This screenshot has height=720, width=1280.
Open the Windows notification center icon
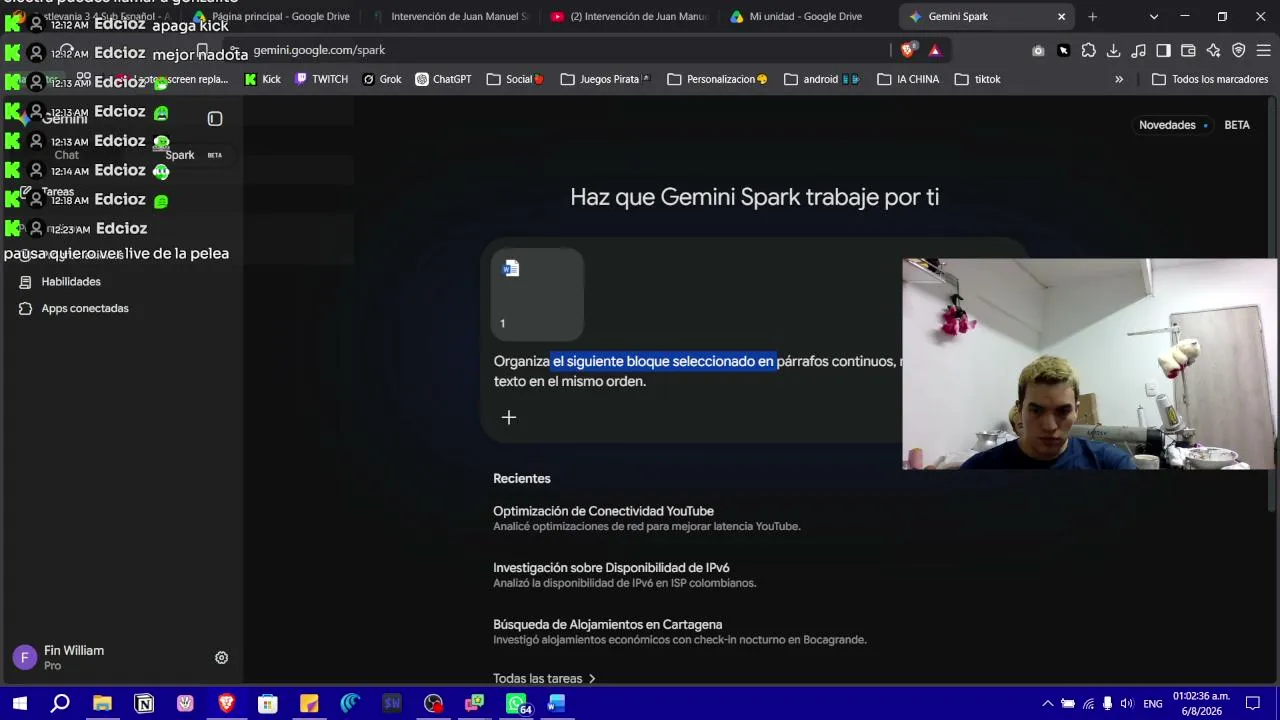(1252, 703)
